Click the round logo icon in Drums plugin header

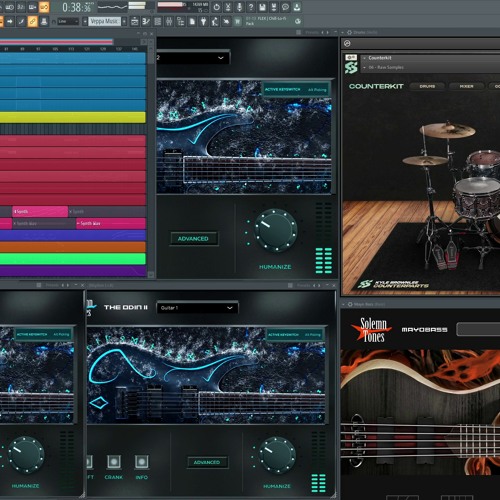click(347, 43)
